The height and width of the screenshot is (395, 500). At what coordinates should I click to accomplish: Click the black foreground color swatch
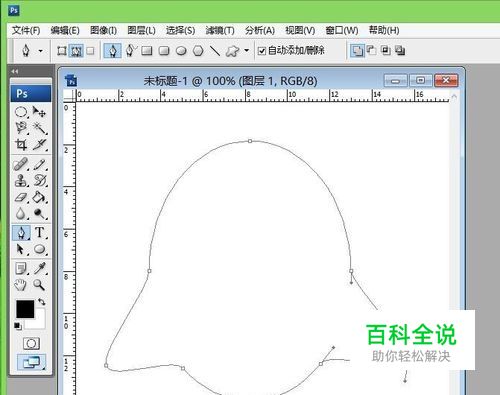(x=25, y=309)
